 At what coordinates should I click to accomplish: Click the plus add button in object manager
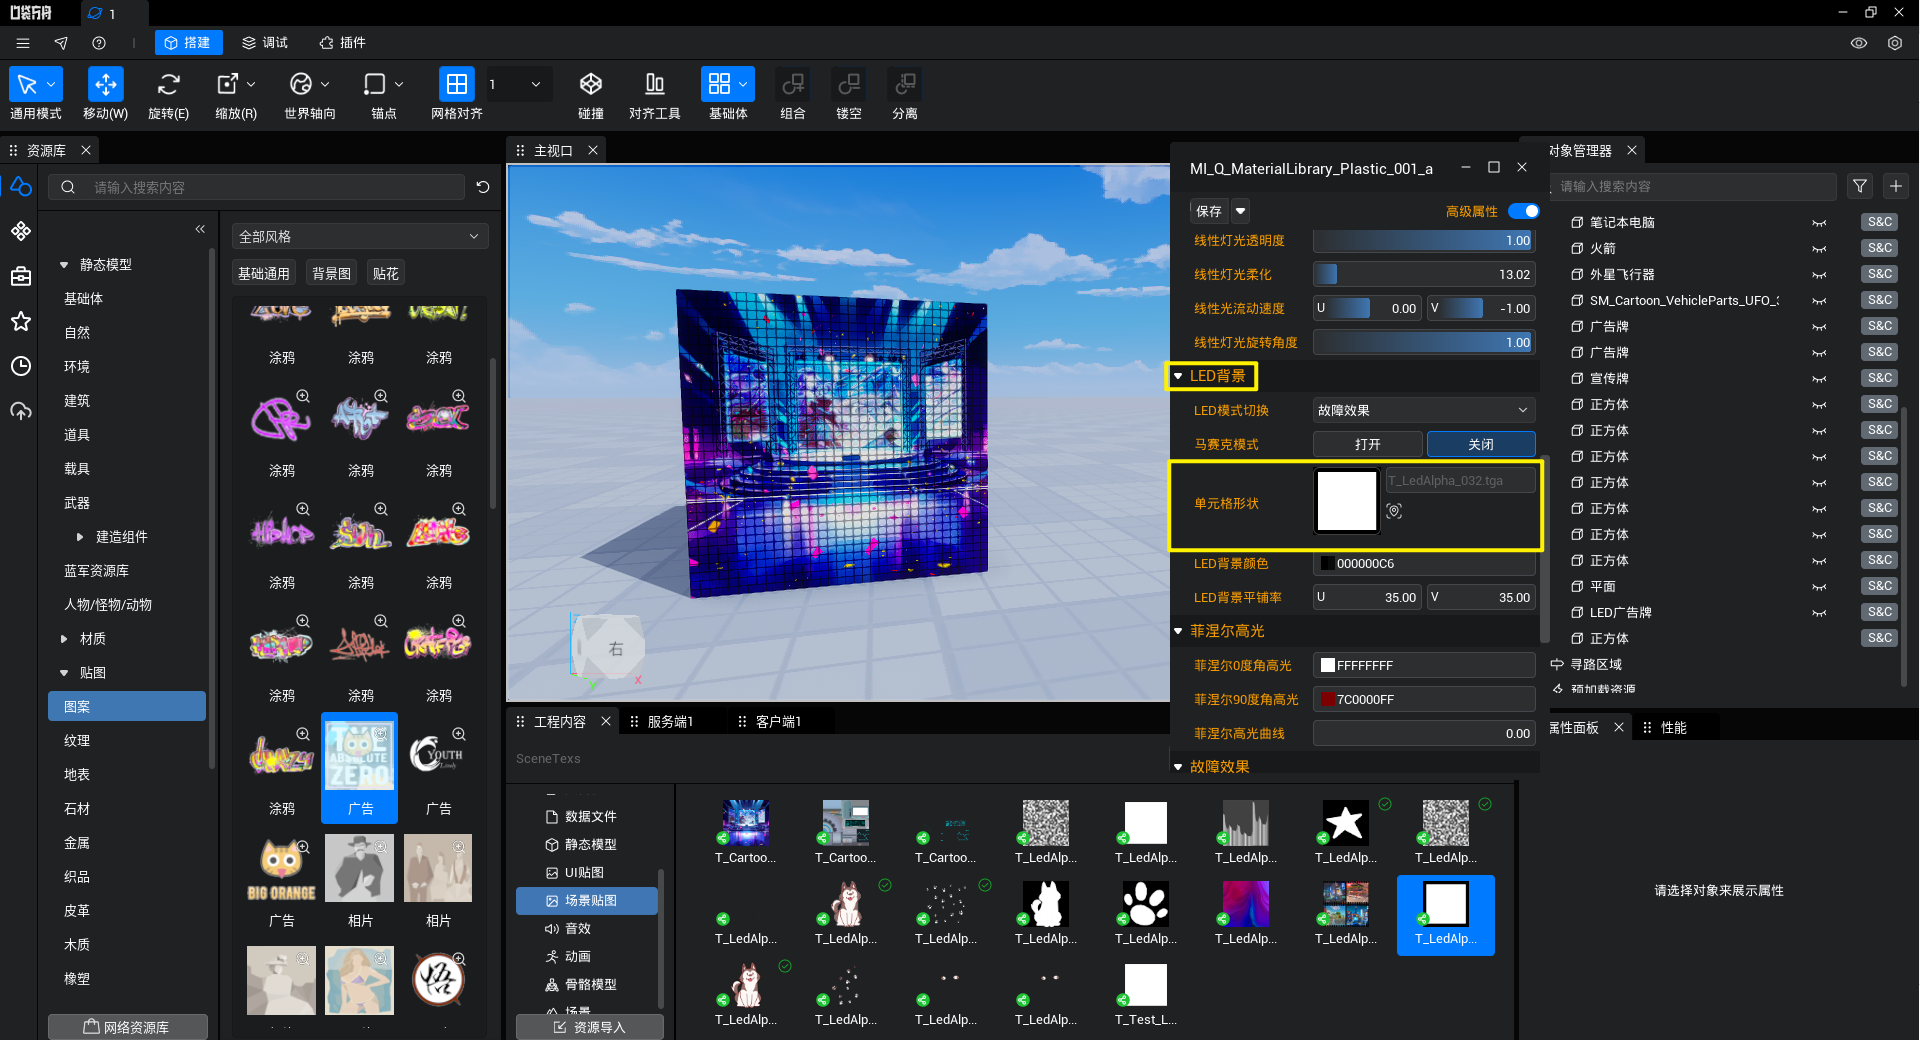coord(1896,186)
